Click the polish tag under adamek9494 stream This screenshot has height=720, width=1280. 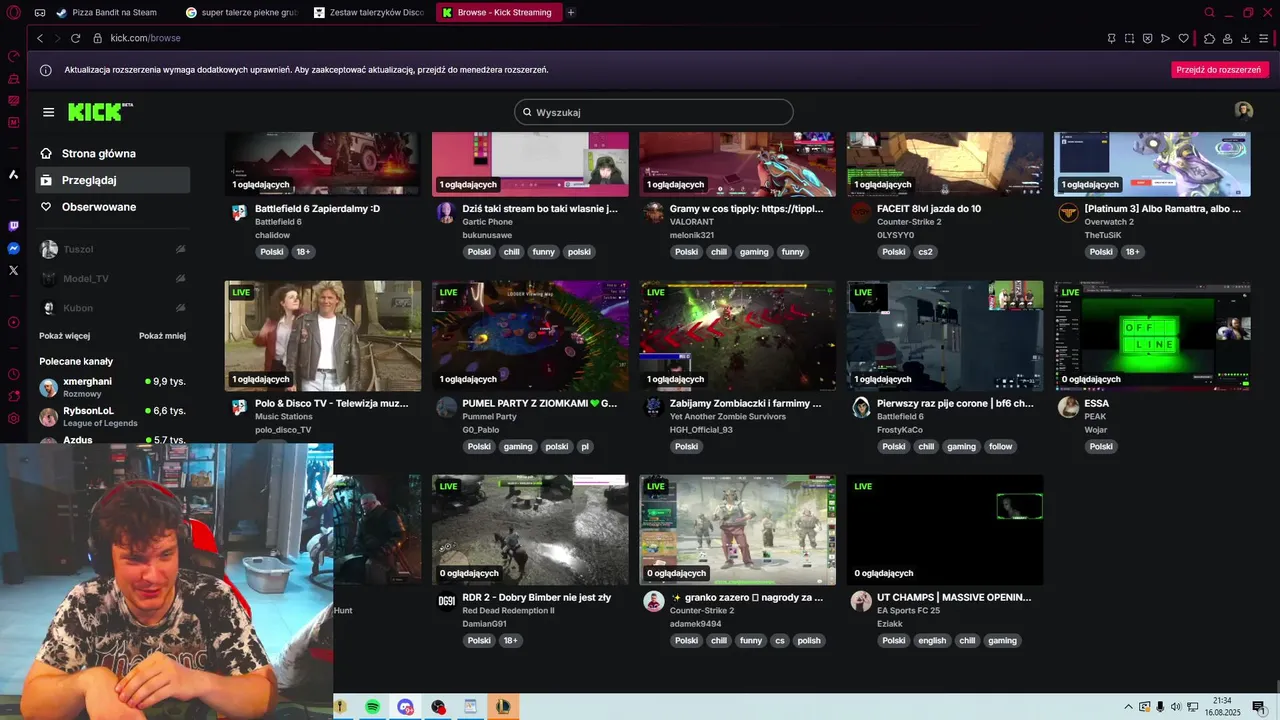tap(809, 641)
